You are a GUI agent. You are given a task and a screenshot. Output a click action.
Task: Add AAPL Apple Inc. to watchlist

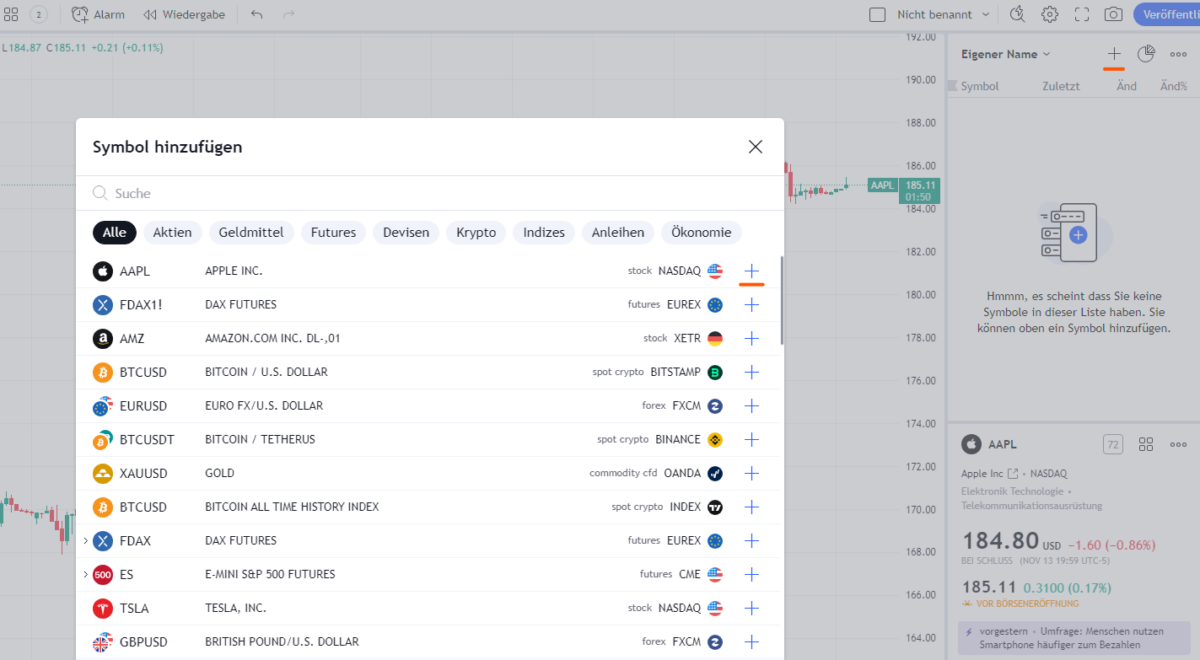[x=752, y=271]
